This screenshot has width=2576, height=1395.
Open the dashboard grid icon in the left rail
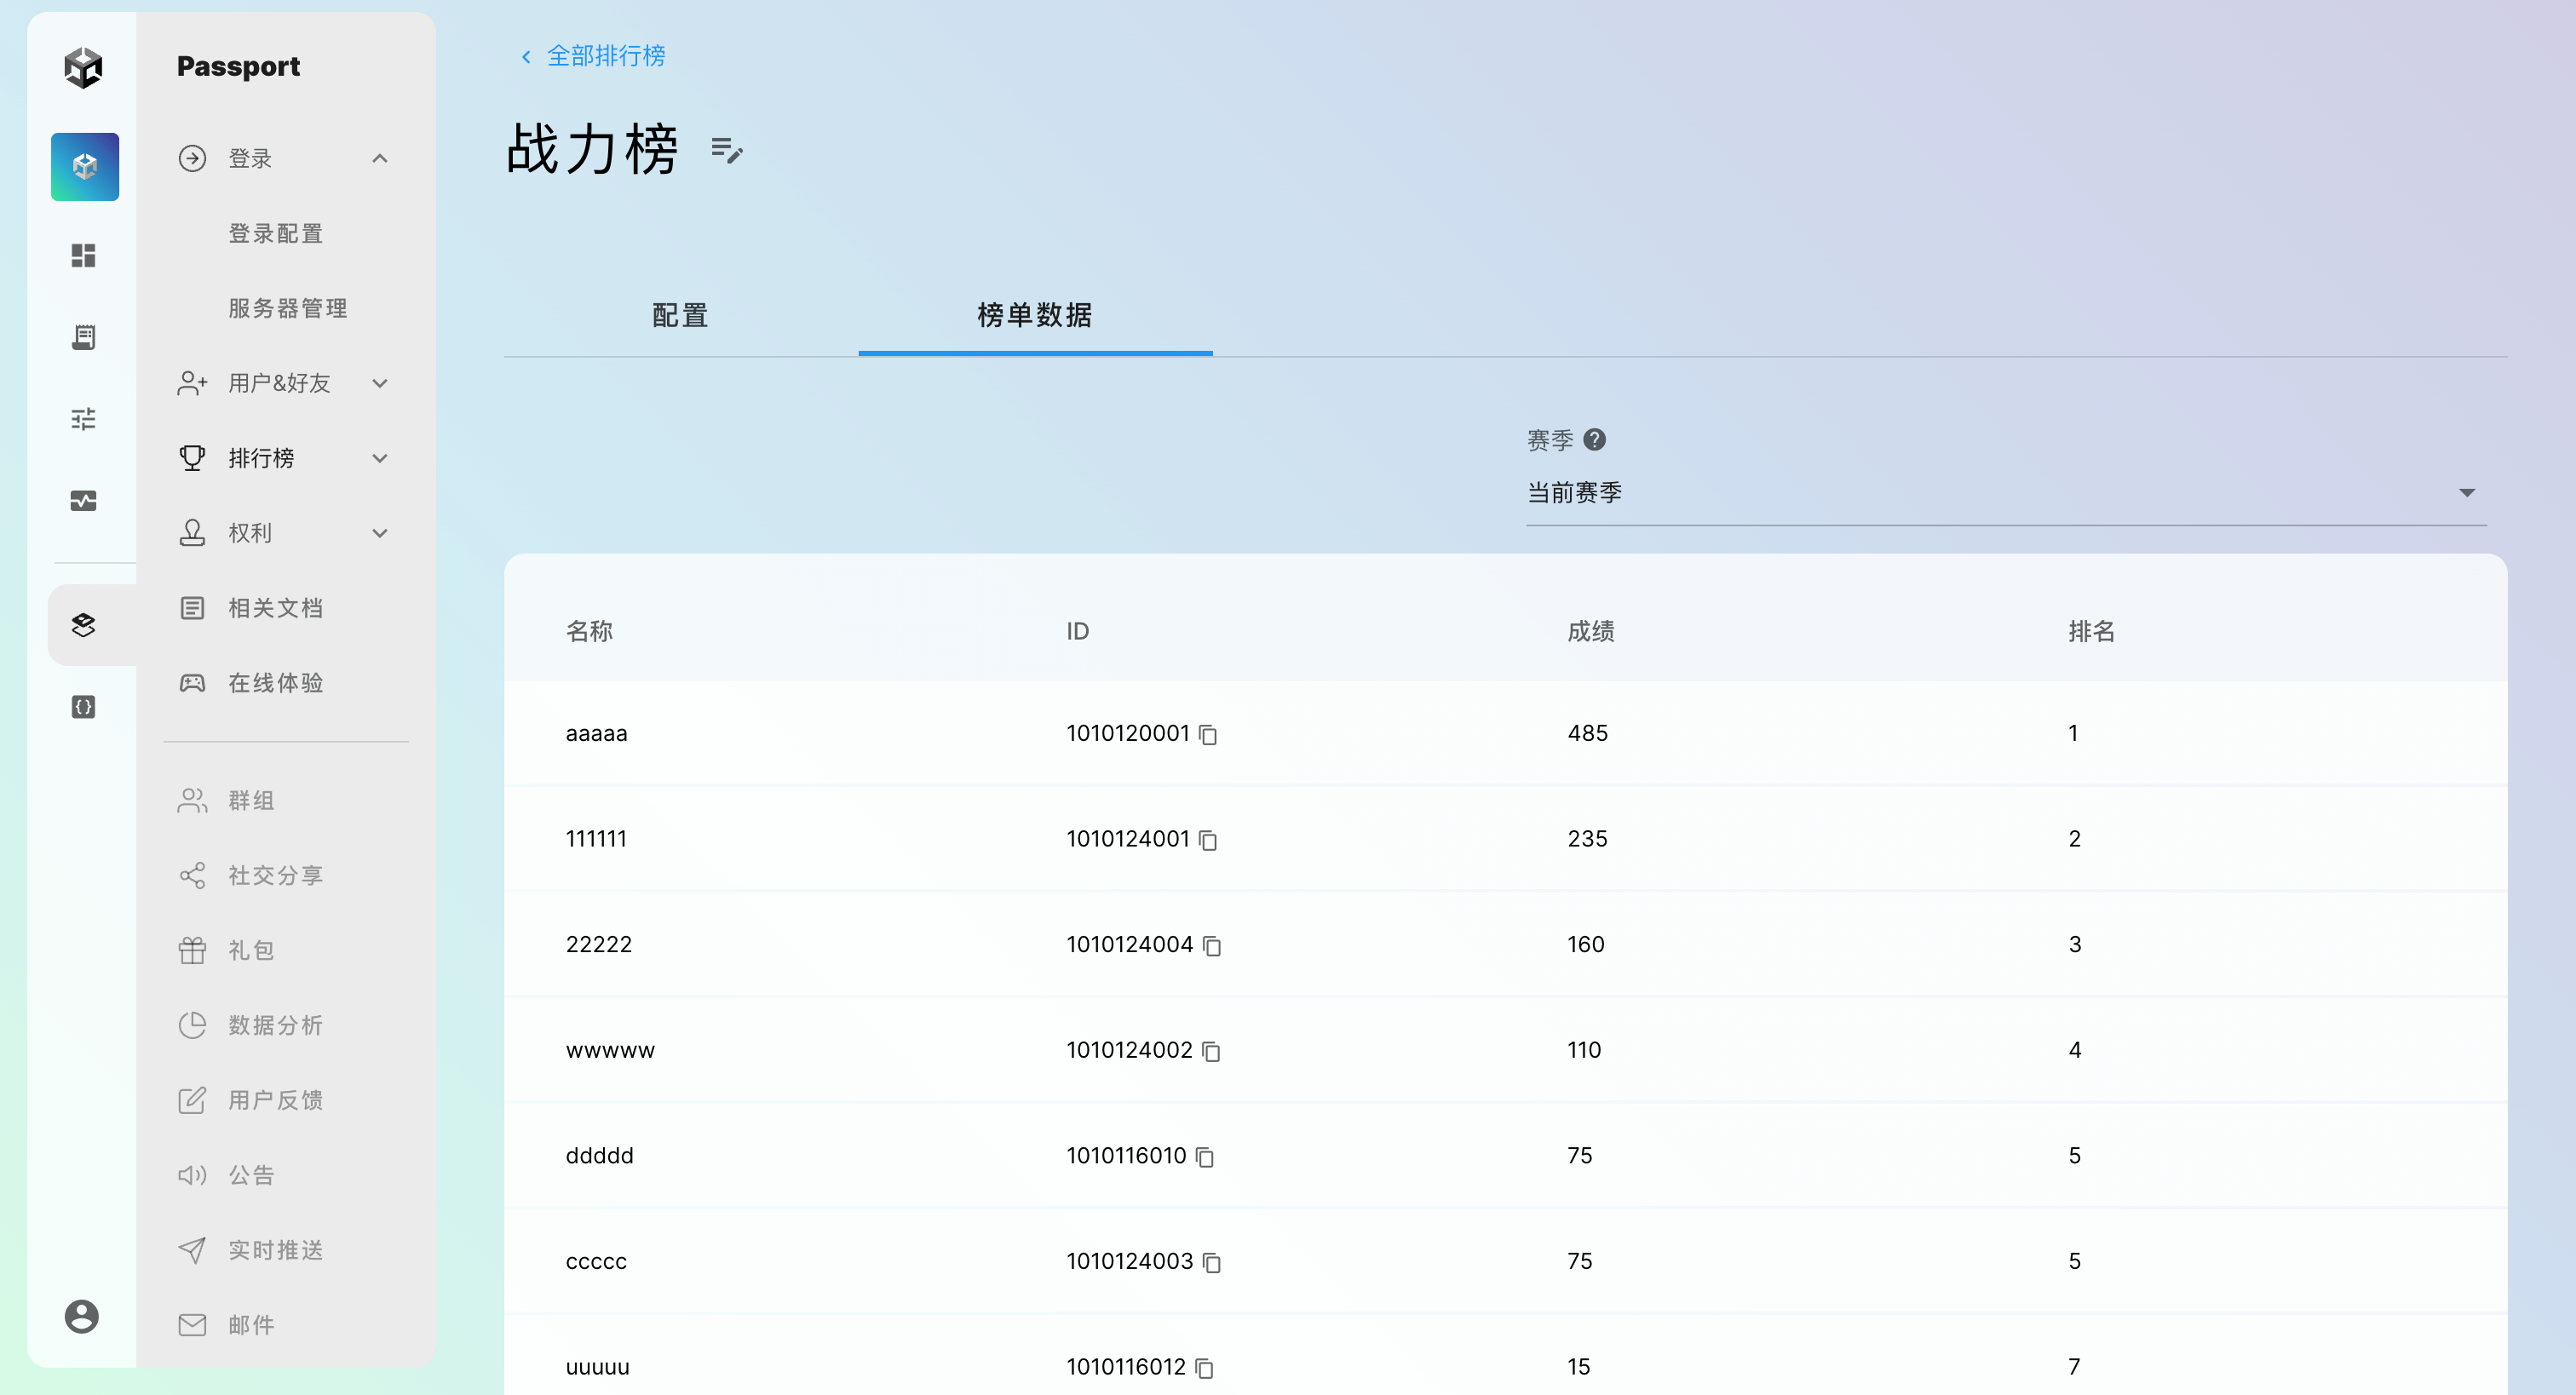84,256
